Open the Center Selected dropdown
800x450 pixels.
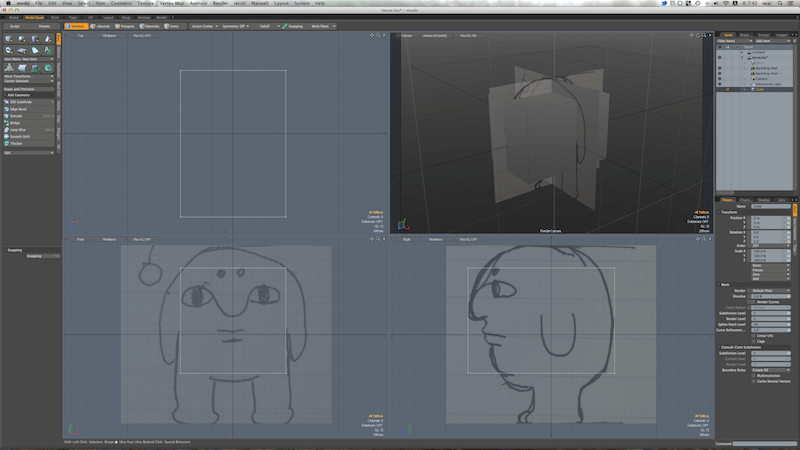click(29, 81)
